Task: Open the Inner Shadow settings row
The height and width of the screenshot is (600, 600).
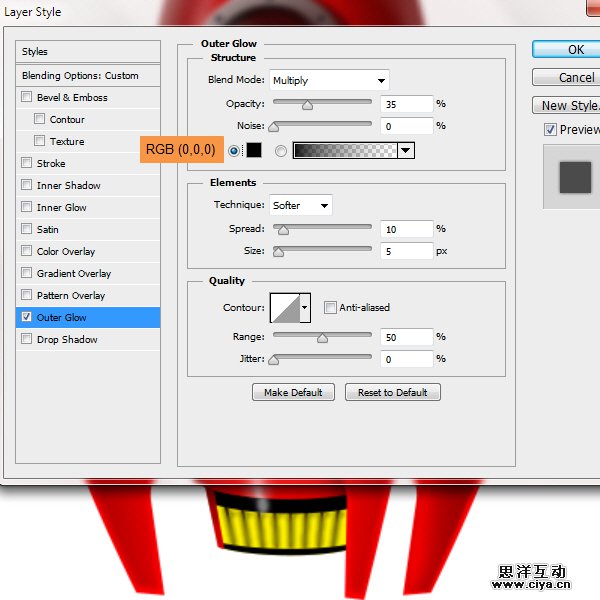Action: [x=88, y=186]
